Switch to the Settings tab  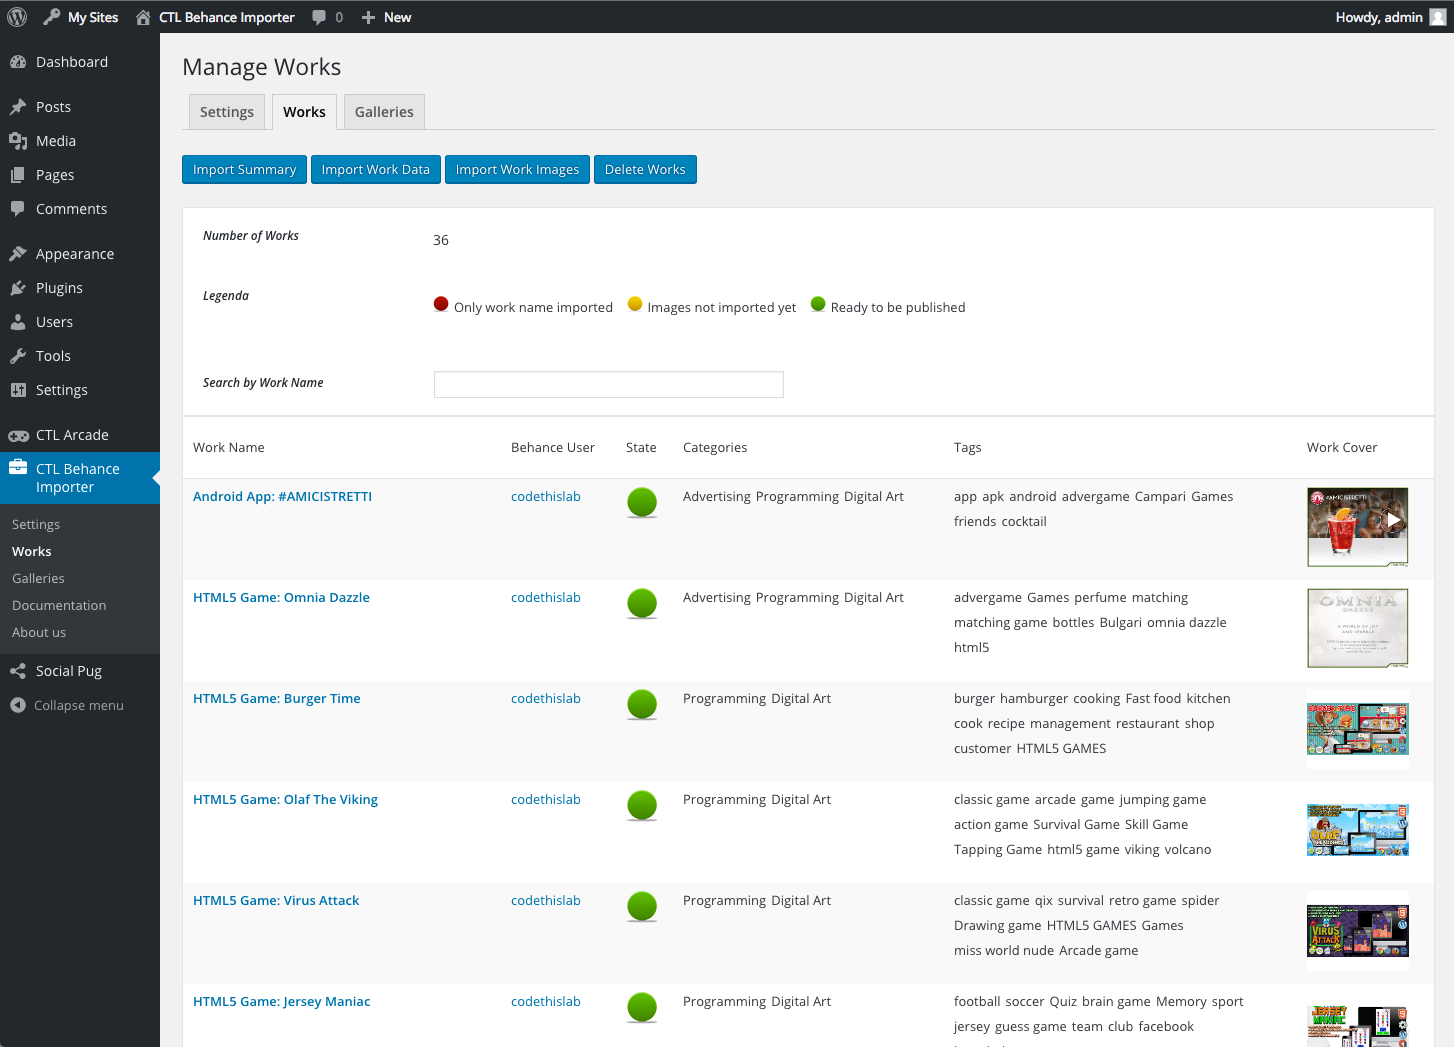point(227,112)
